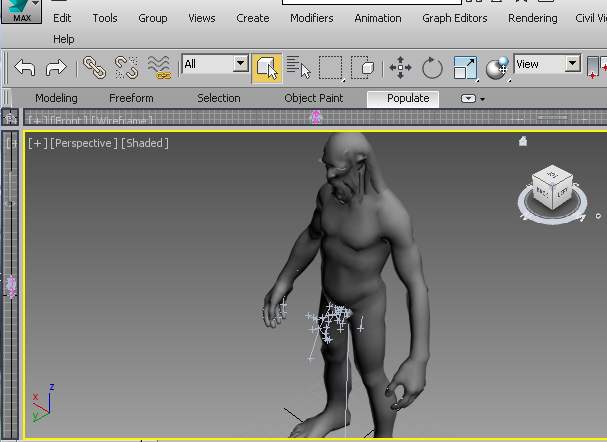Open the reference coordinate View dropdown

547,64
